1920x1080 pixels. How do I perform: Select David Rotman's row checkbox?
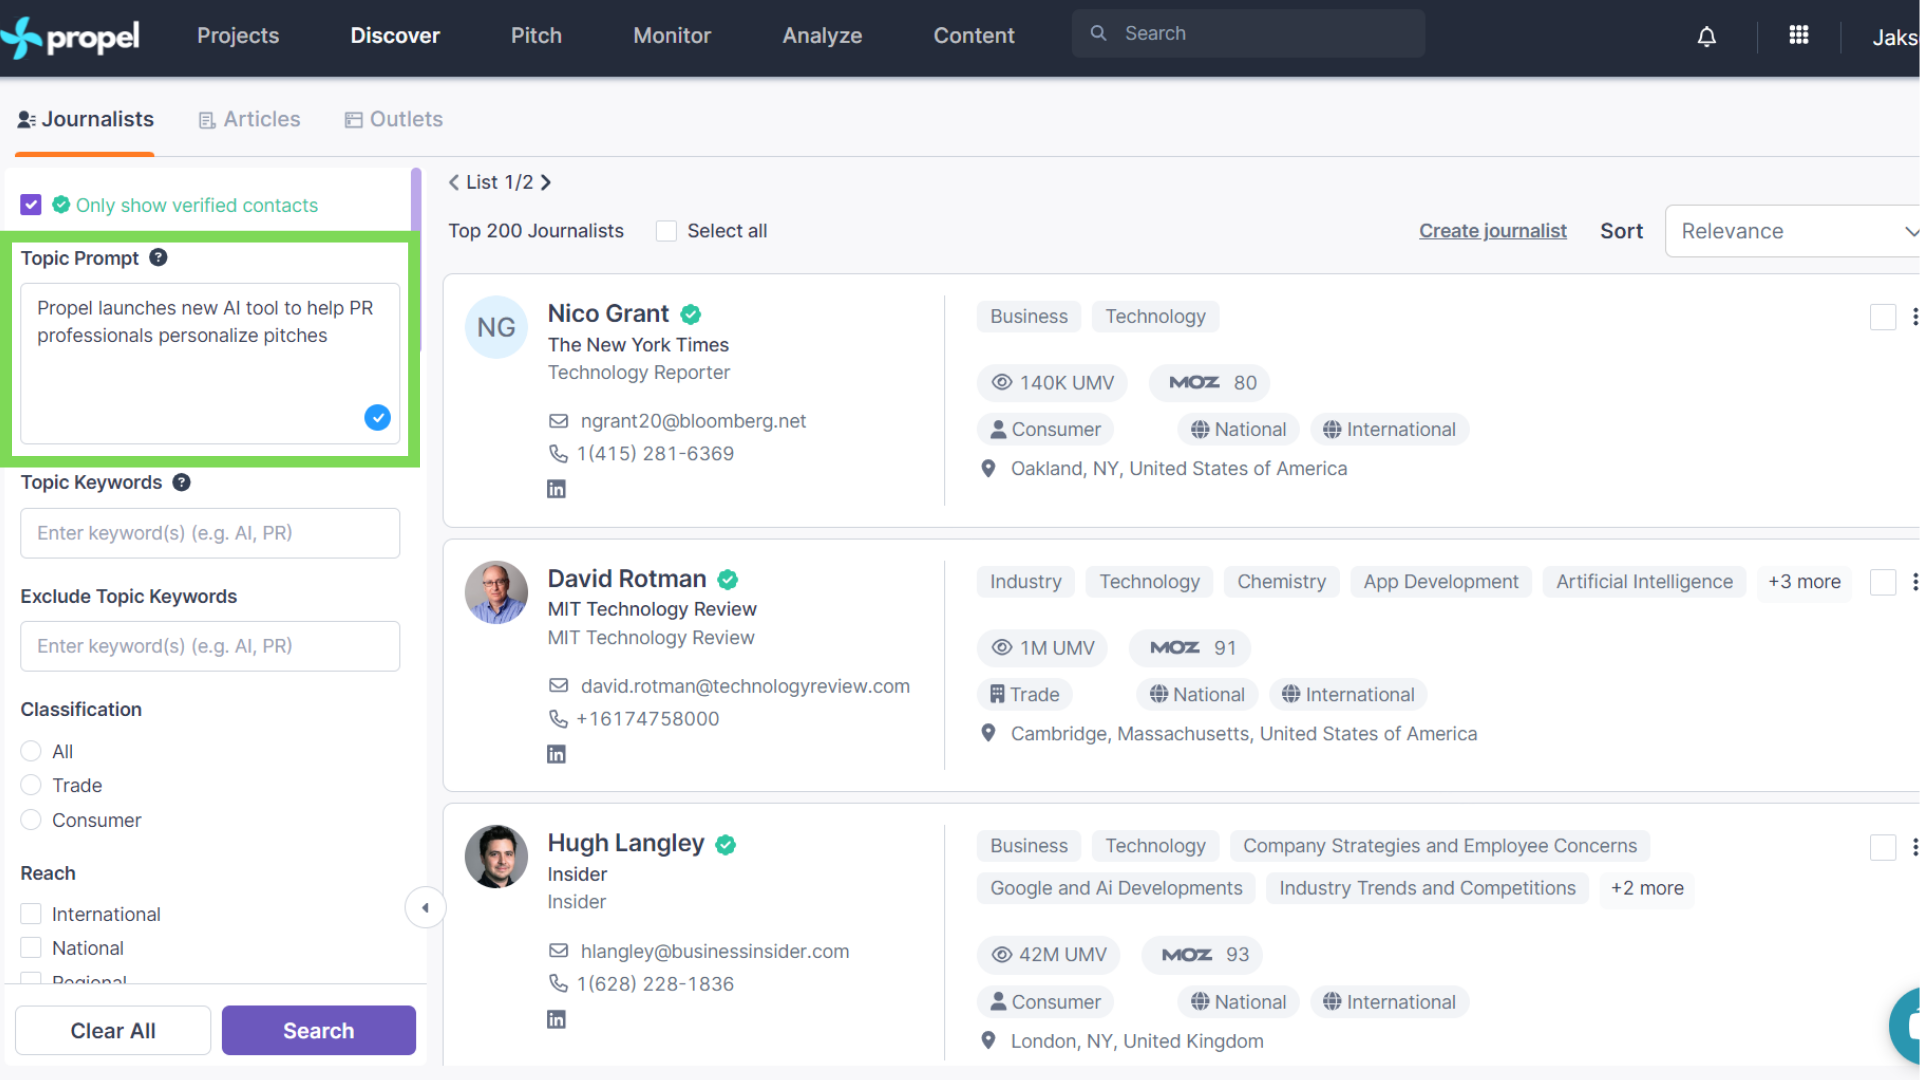pyautogui.click(x=1883, y=582)
